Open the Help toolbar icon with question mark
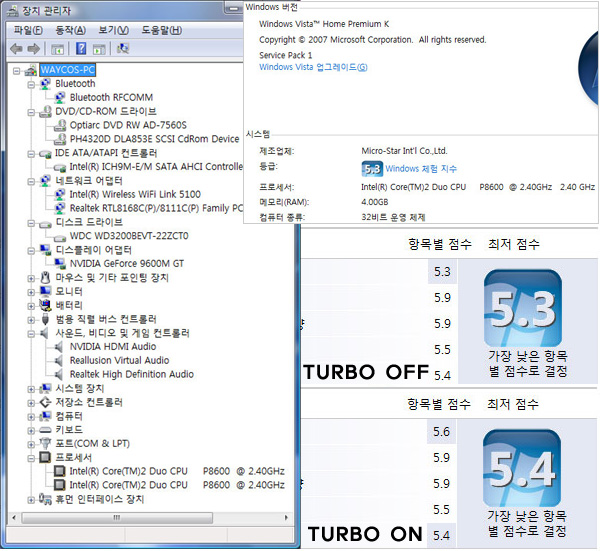Screen dimensions: 600x551 (81, 49)
